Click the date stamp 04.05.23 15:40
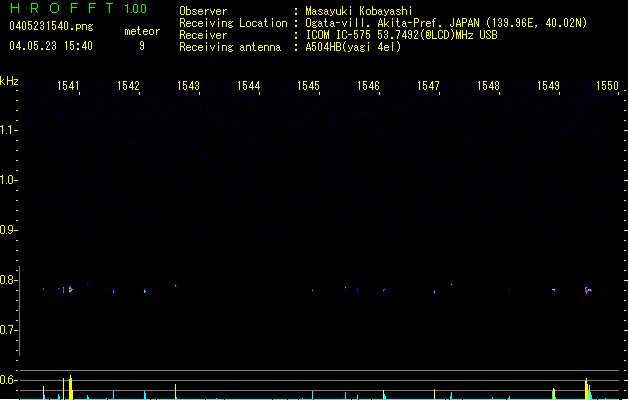This screenshot has width=629, height=400. point(51,46)
